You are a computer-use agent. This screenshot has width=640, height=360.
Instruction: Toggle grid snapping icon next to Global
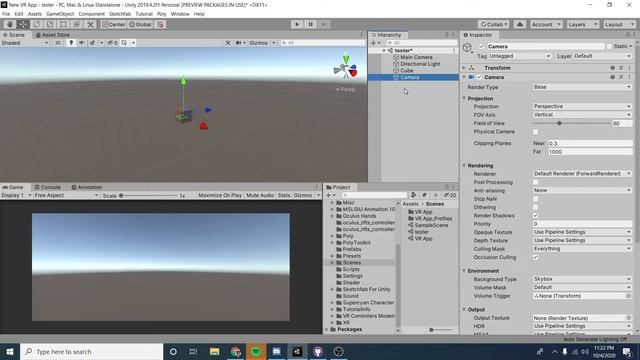pyautogui.click(x=160, y=24)
